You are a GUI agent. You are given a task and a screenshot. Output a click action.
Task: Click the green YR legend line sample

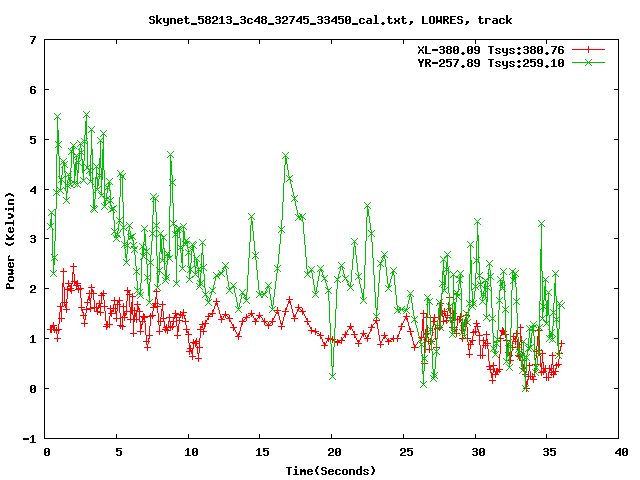[588, 62]
